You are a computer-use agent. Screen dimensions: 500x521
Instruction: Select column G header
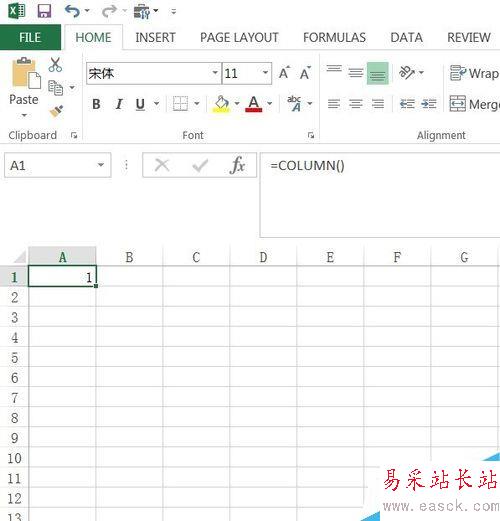464,257
